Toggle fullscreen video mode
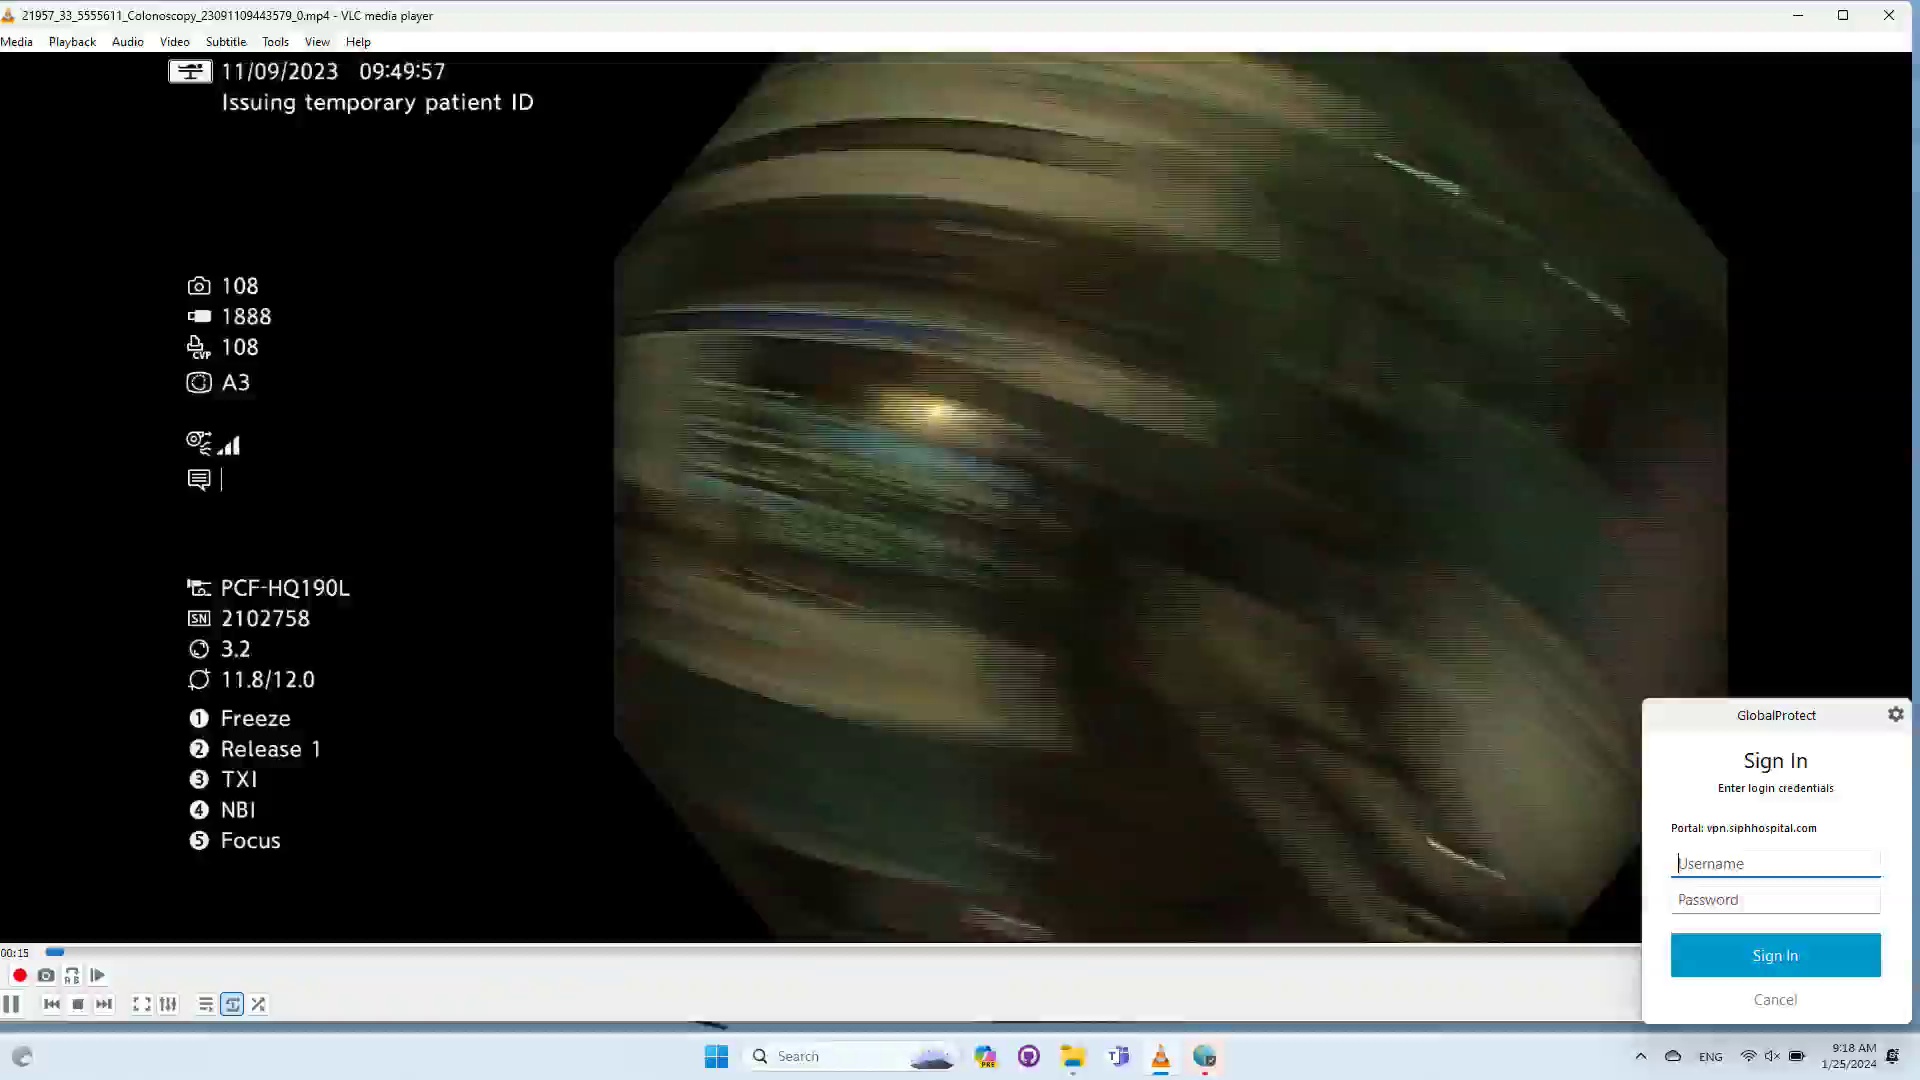The width and height of the screenshot is (1920, 1080). tap(142, 1004)
